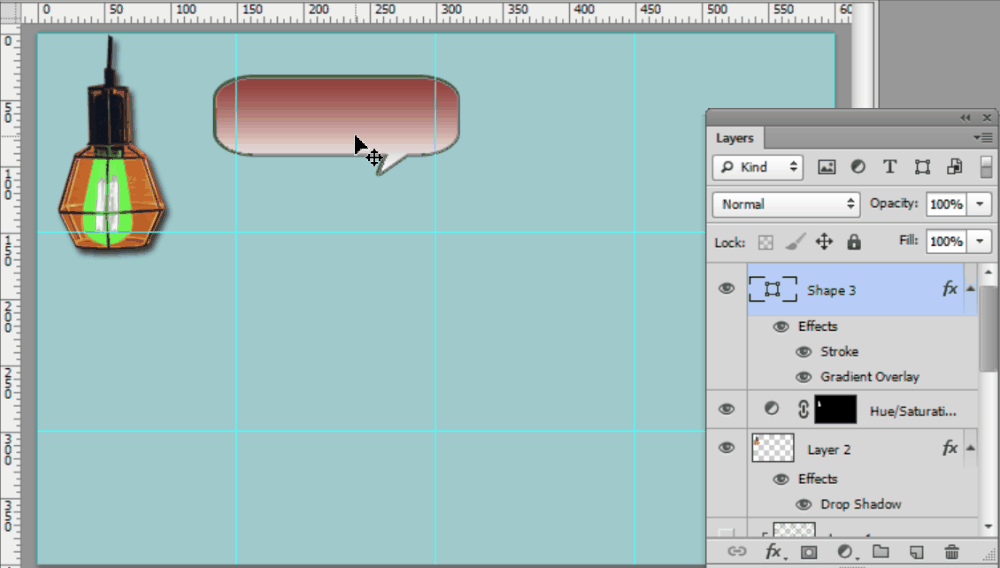Hide the Stroke effect
This screenshot has height=568, width=1000.
[x=804, y=352]
